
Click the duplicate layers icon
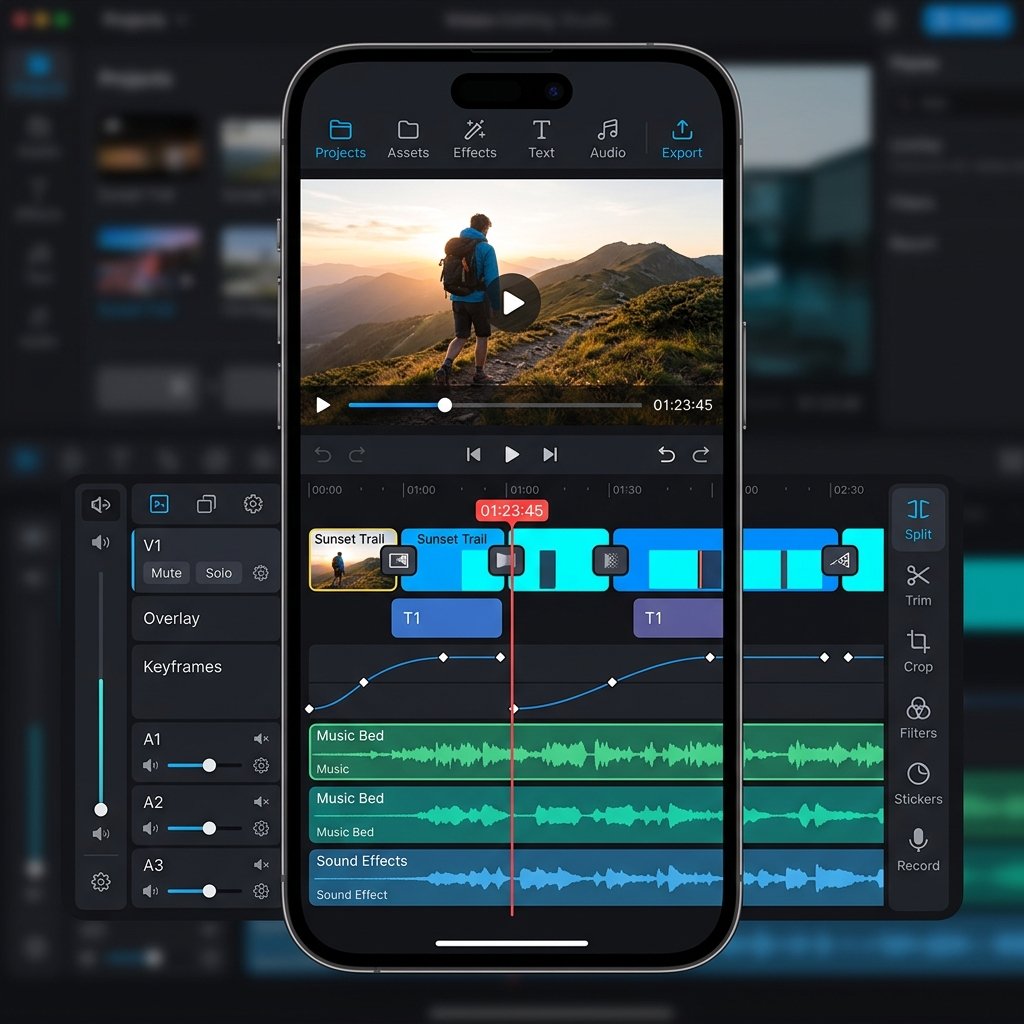pyautogui.click(x=206, y=504)
